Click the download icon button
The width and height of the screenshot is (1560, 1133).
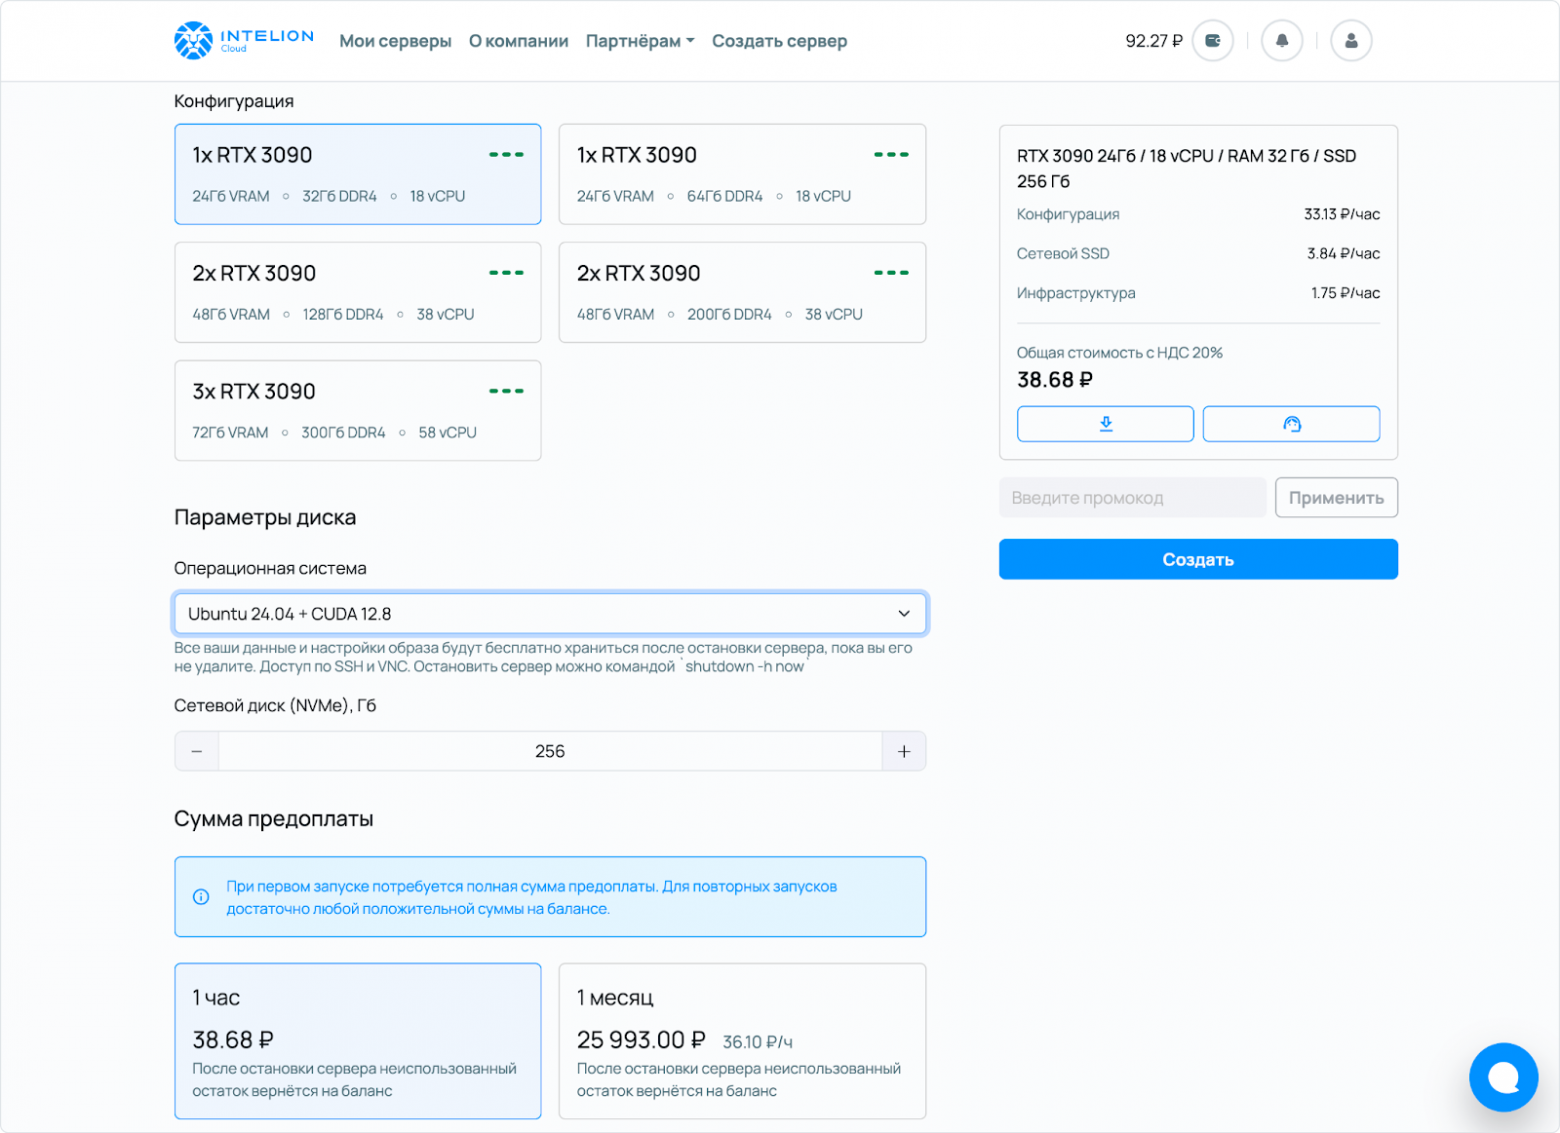click(1105, 424)
